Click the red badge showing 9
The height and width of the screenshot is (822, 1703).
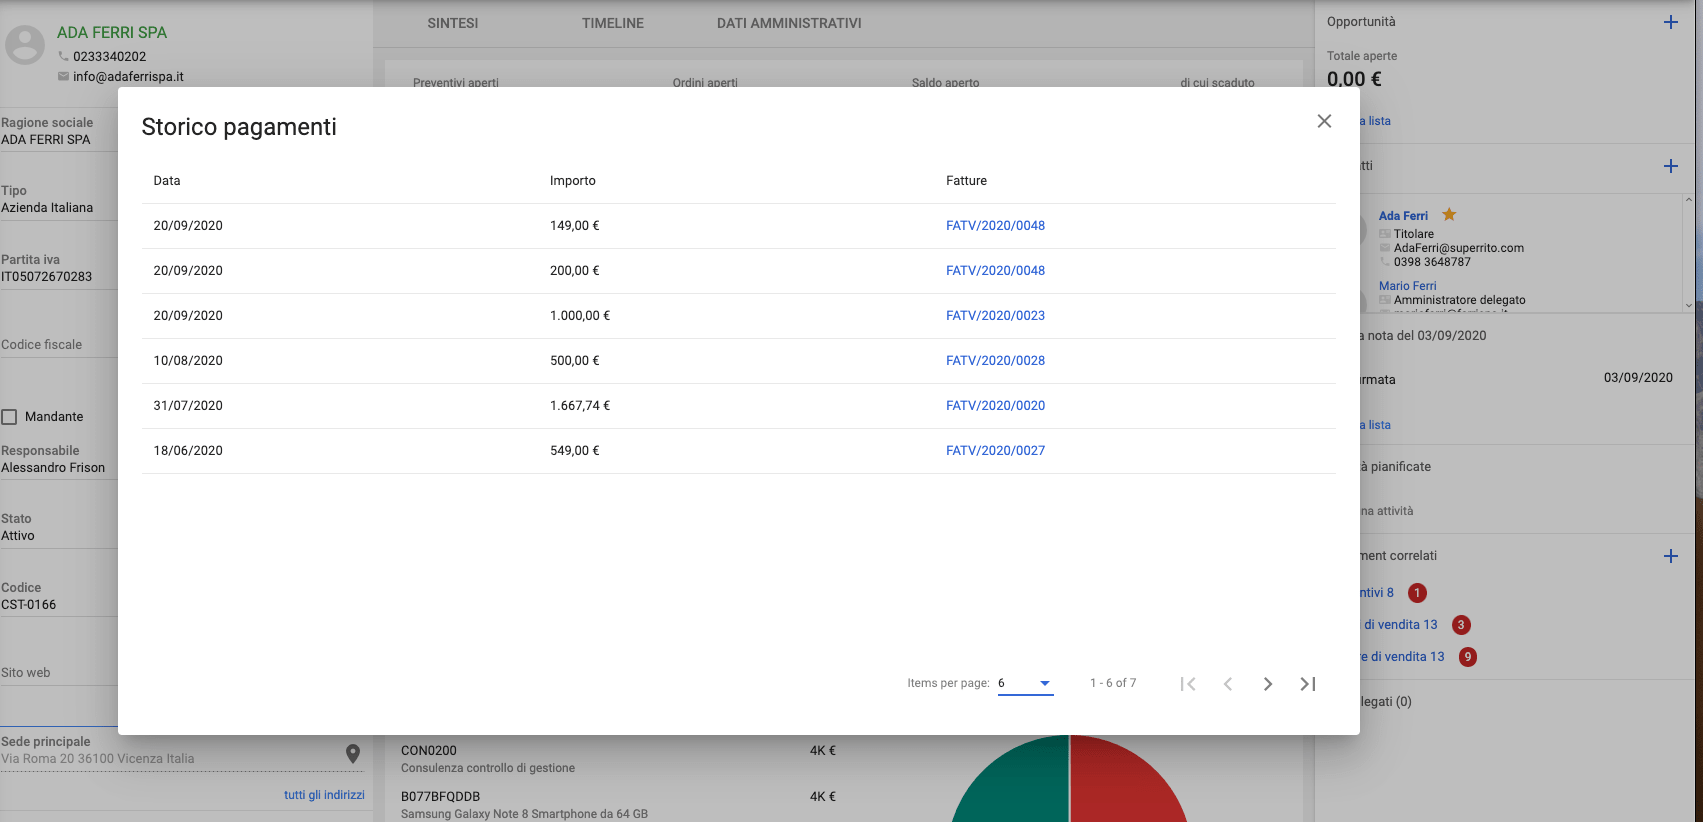[1468, 657]
